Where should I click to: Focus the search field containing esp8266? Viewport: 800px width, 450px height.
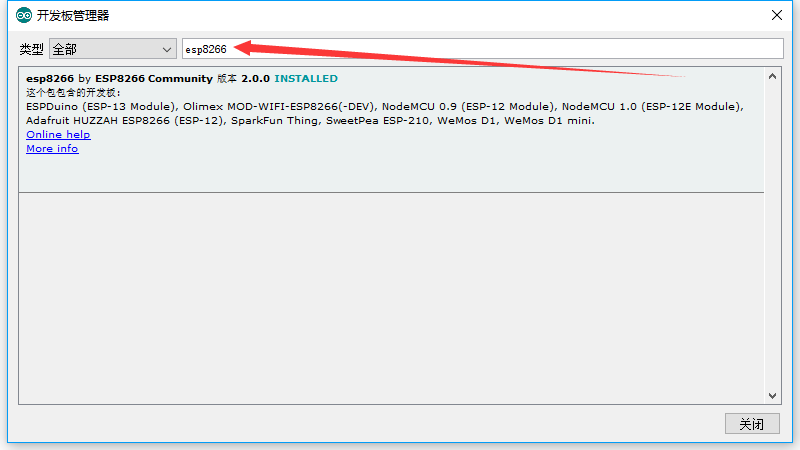(480, 49)
